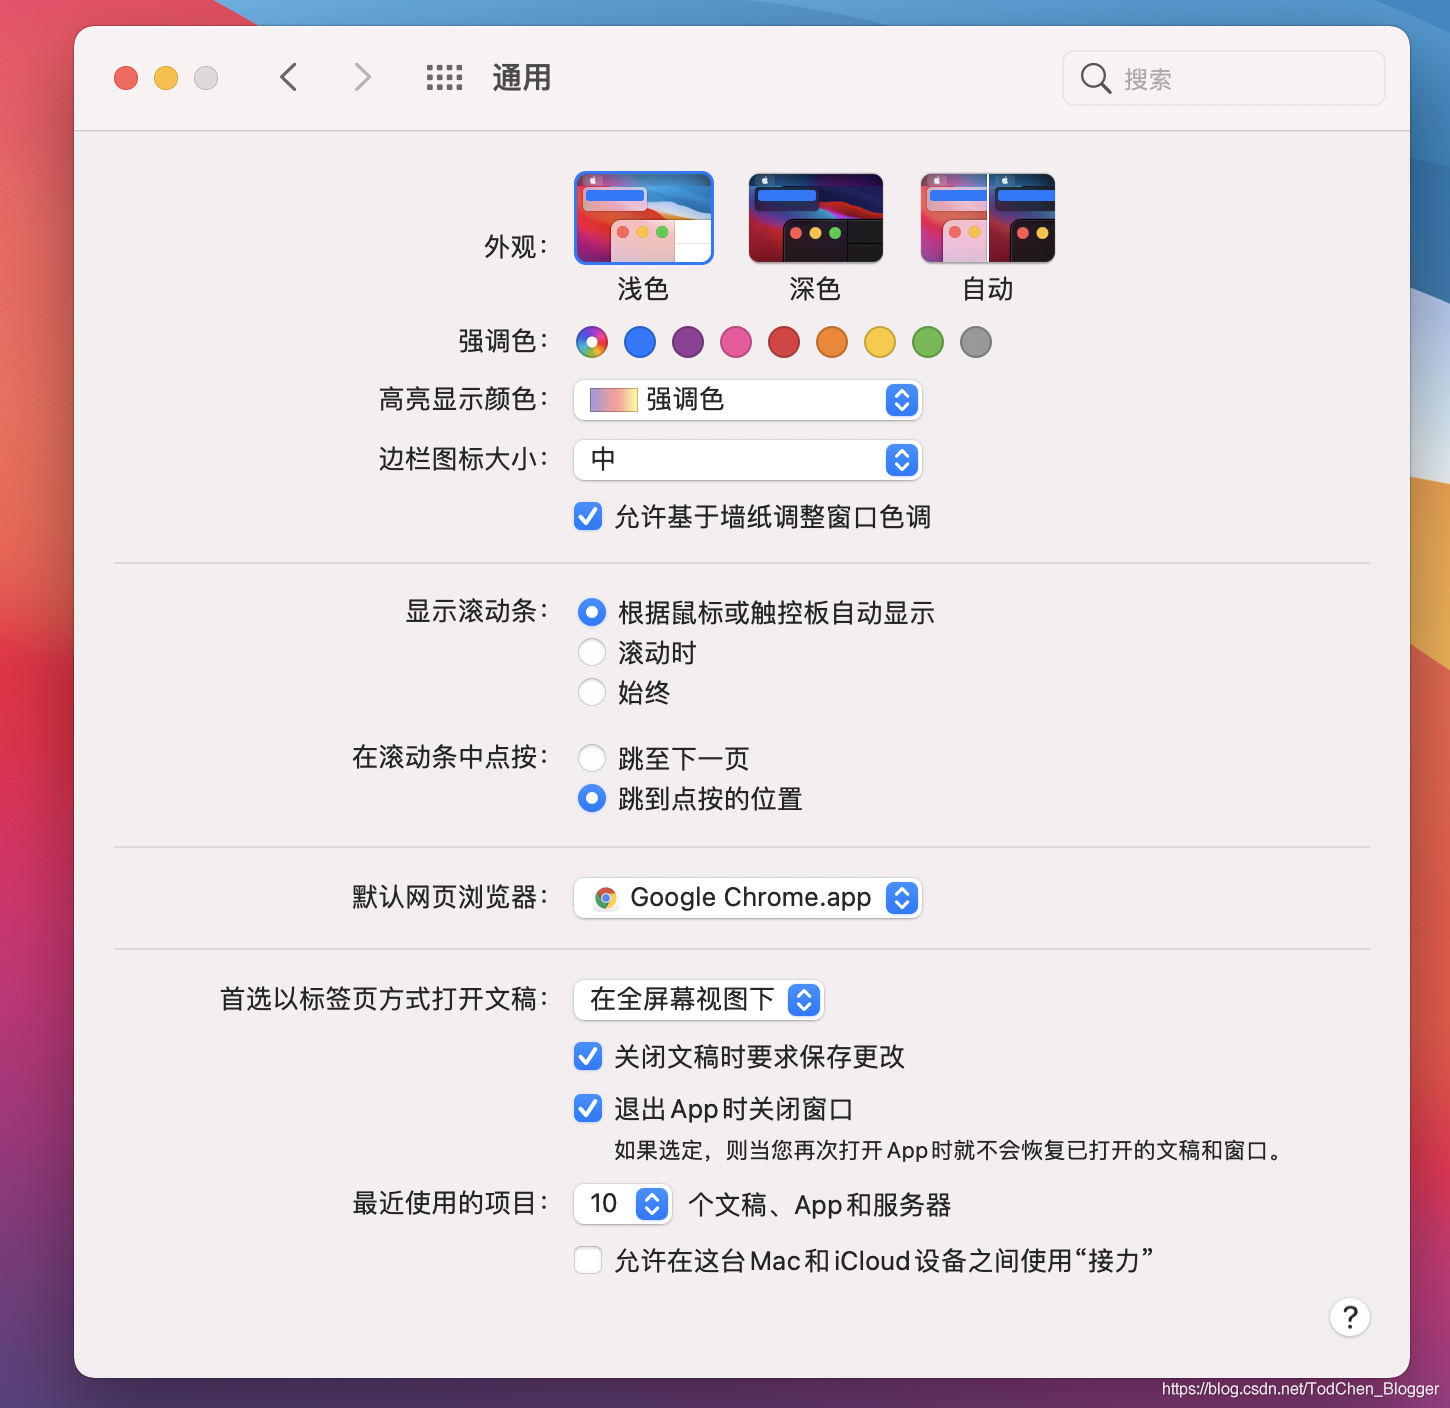Enable the 接力 (Handoff) checkbox
Image resolution: width=1450 pixels, height=1408 pixels.
click(588, 1260)
